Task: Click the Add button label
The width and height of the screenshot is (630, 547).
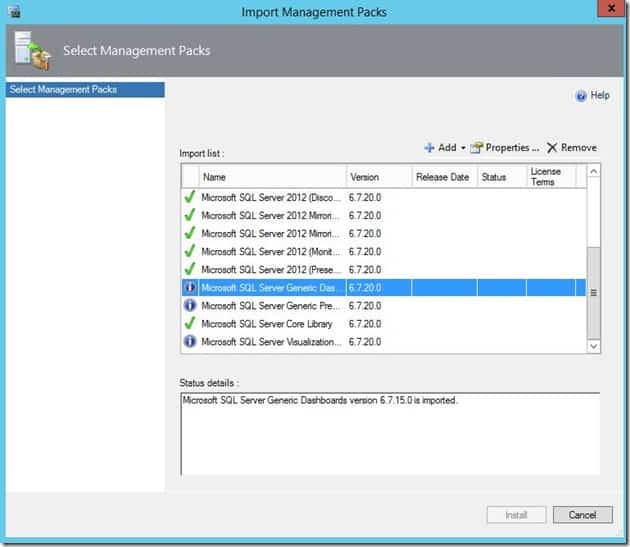Action: click(447, 148)
